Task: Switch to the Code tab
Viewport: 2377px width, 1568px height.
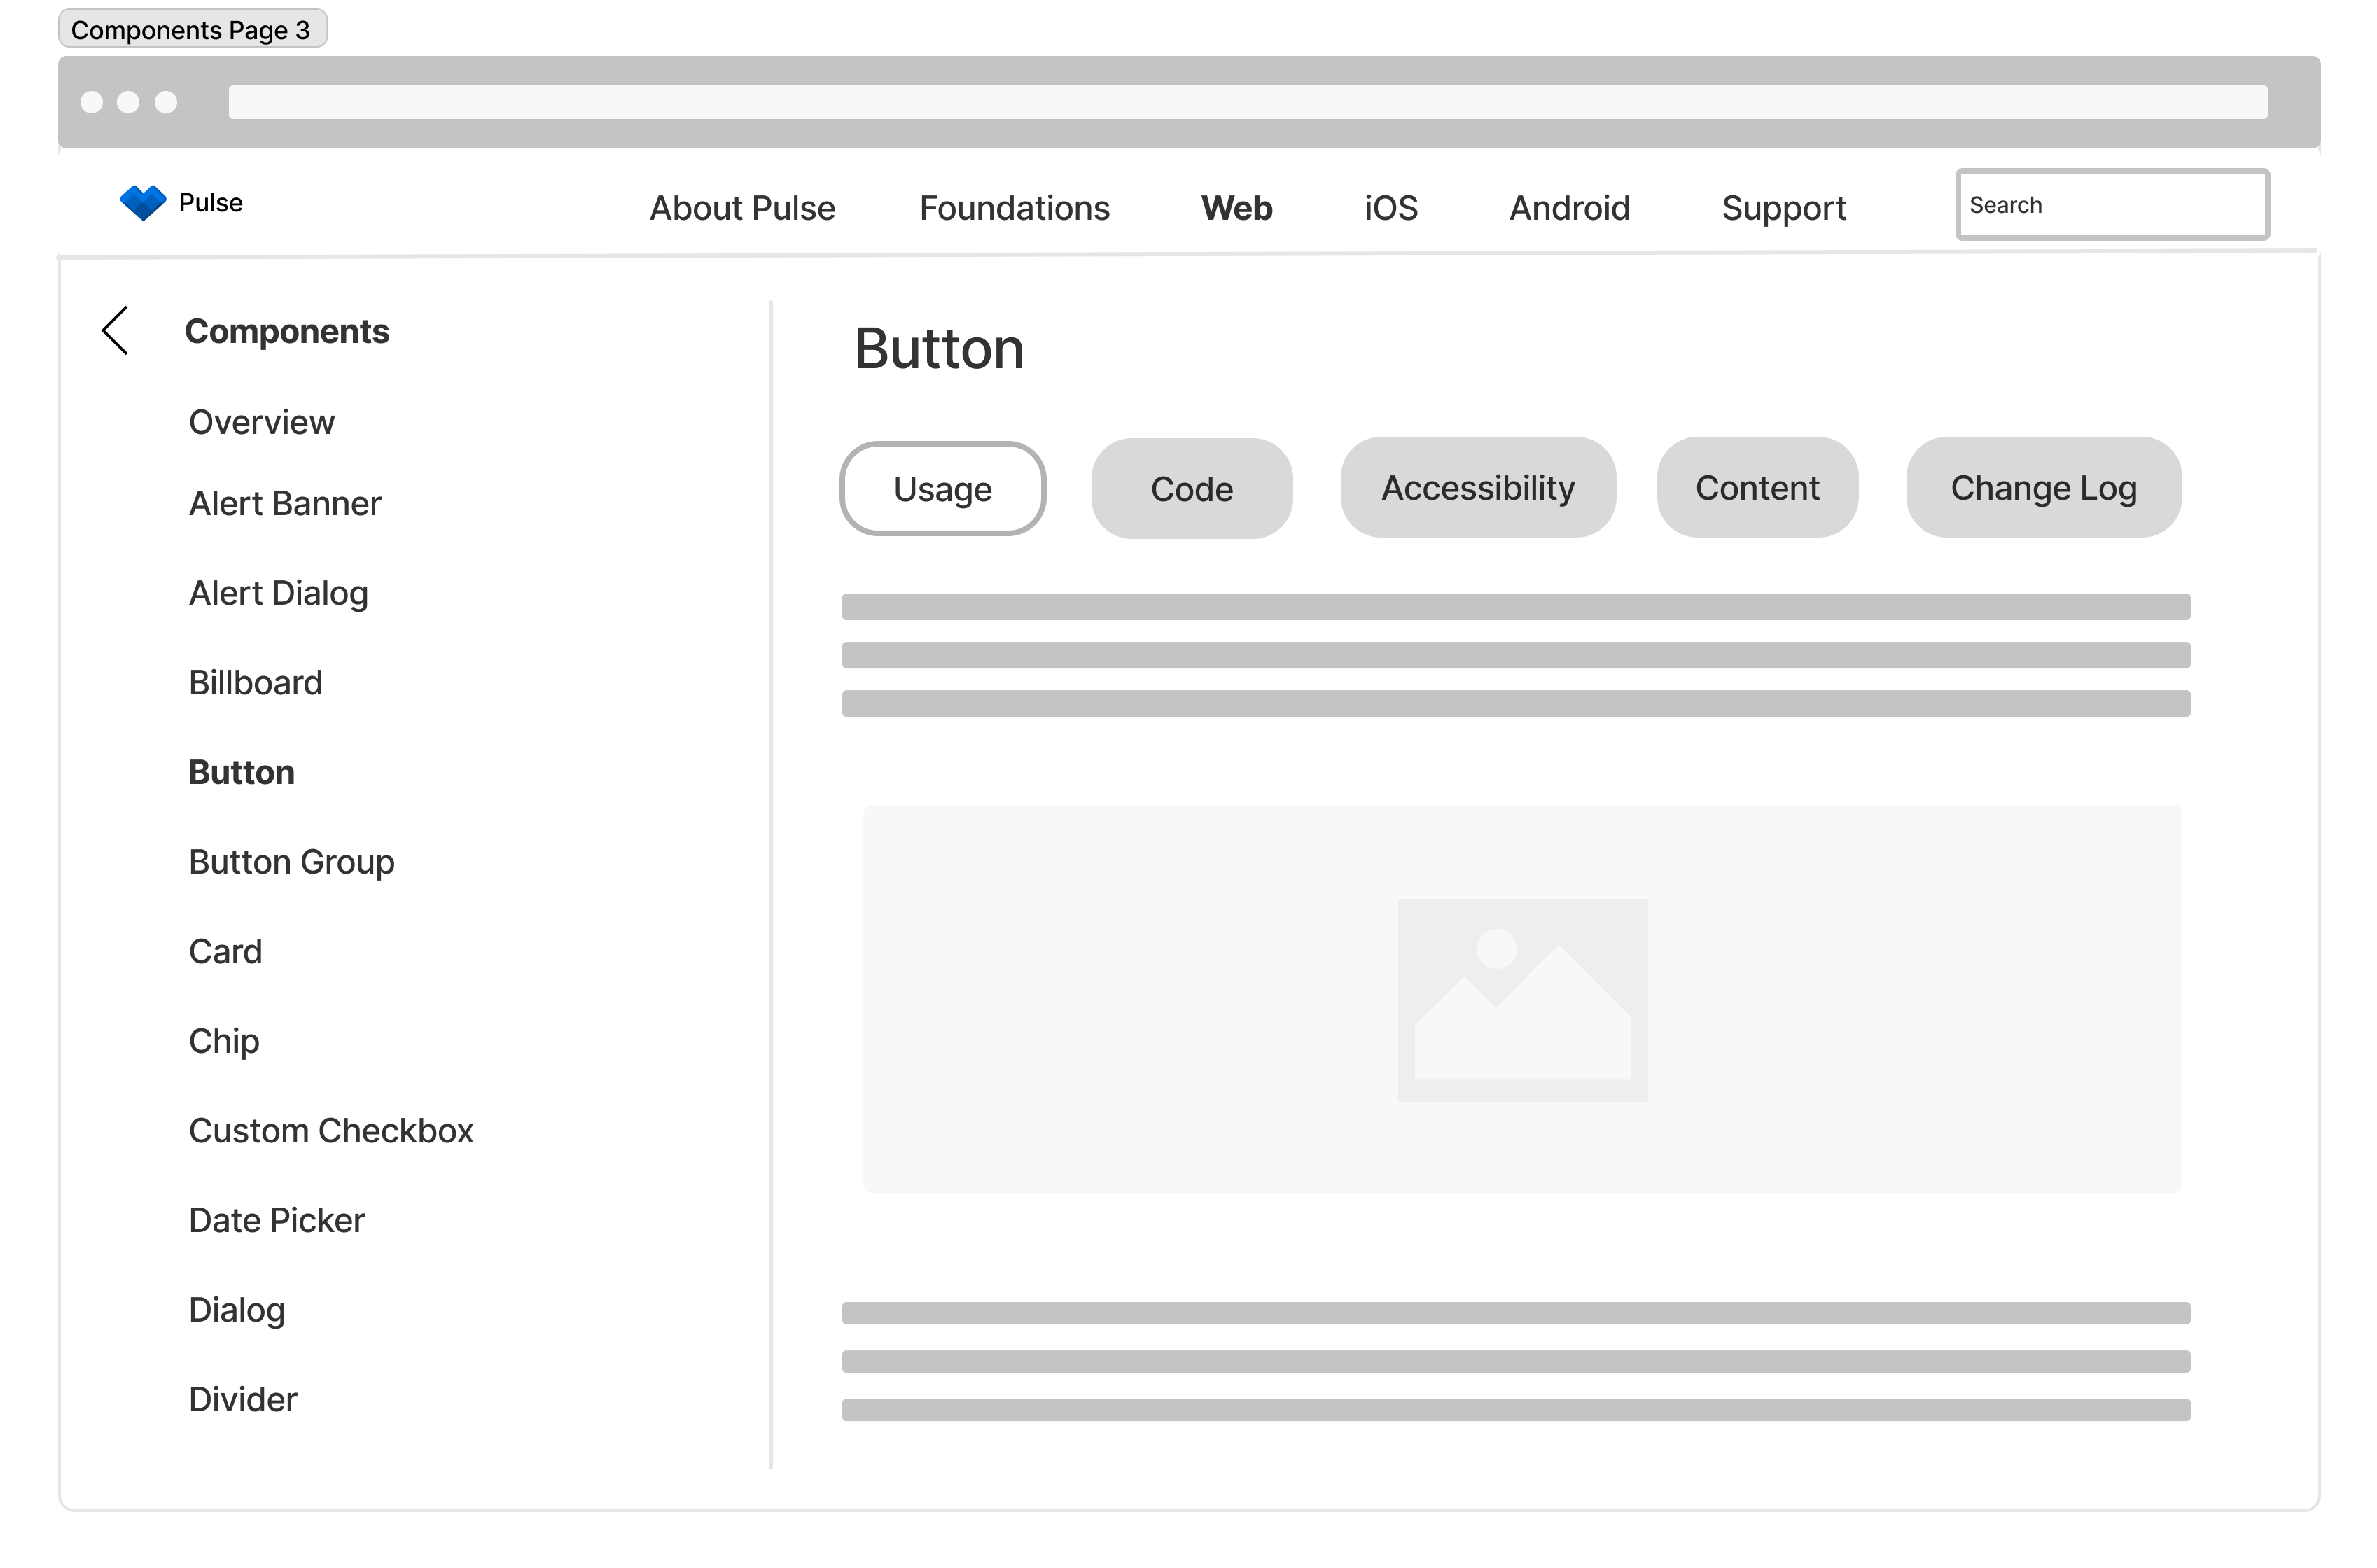Action: (1191, 488)
